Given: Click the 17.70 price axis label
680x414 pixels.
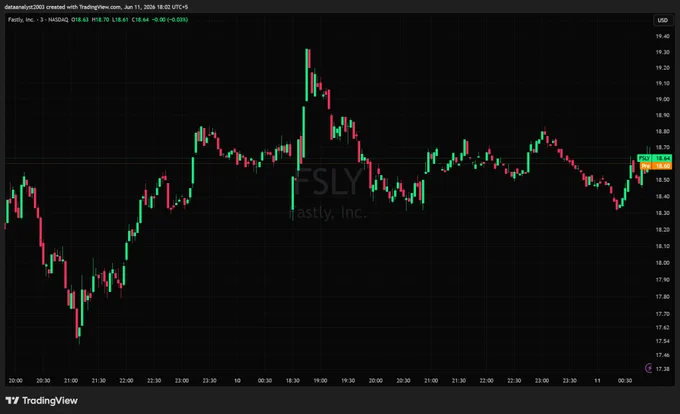Looking at the screenshot, I should click(x=662, y=314).
